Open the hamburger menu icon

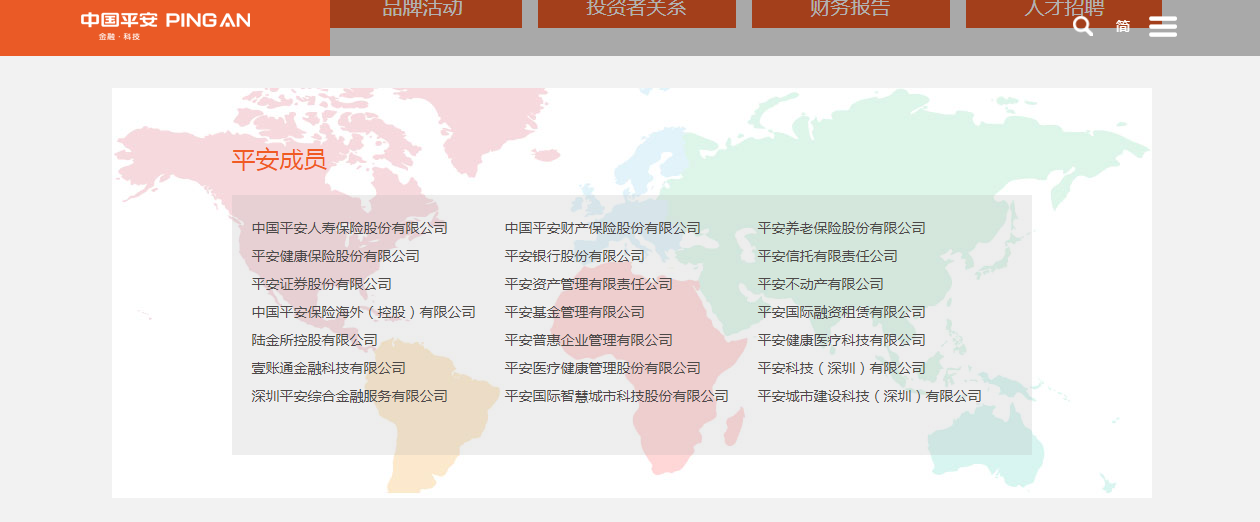click(x=1163, y=26)
